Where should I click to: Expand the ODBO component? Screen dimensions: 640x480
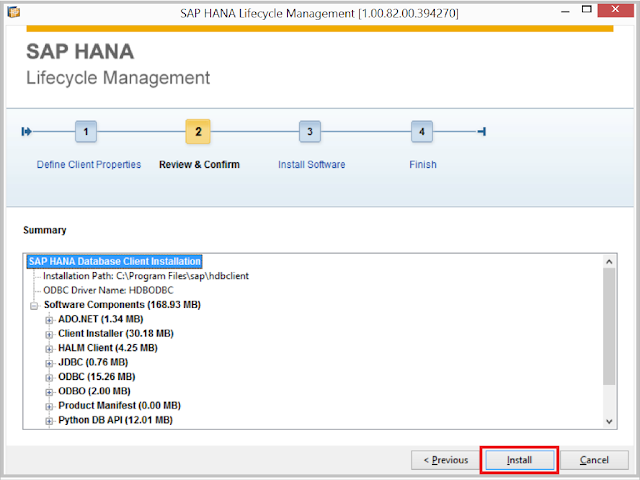click(49, 392)
